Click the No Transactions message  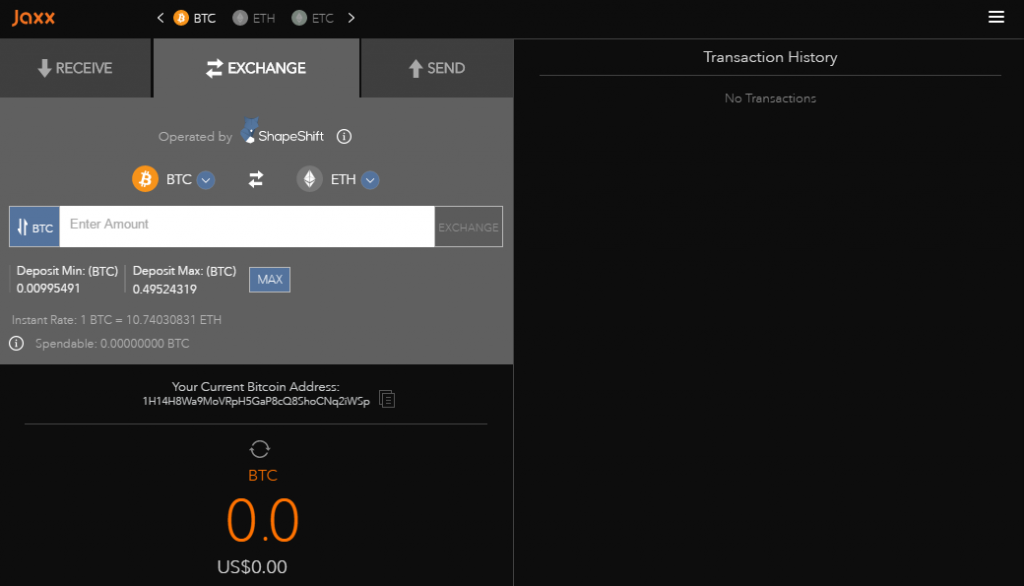(770, 98)
